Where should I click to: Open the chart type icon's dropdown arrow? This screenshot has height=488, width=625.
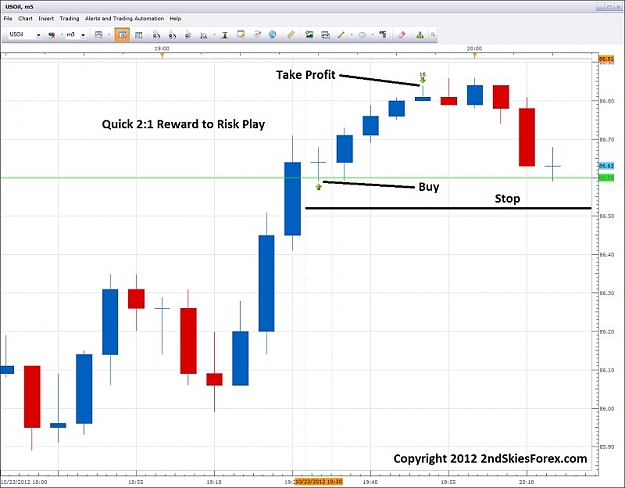pos(108,35)
